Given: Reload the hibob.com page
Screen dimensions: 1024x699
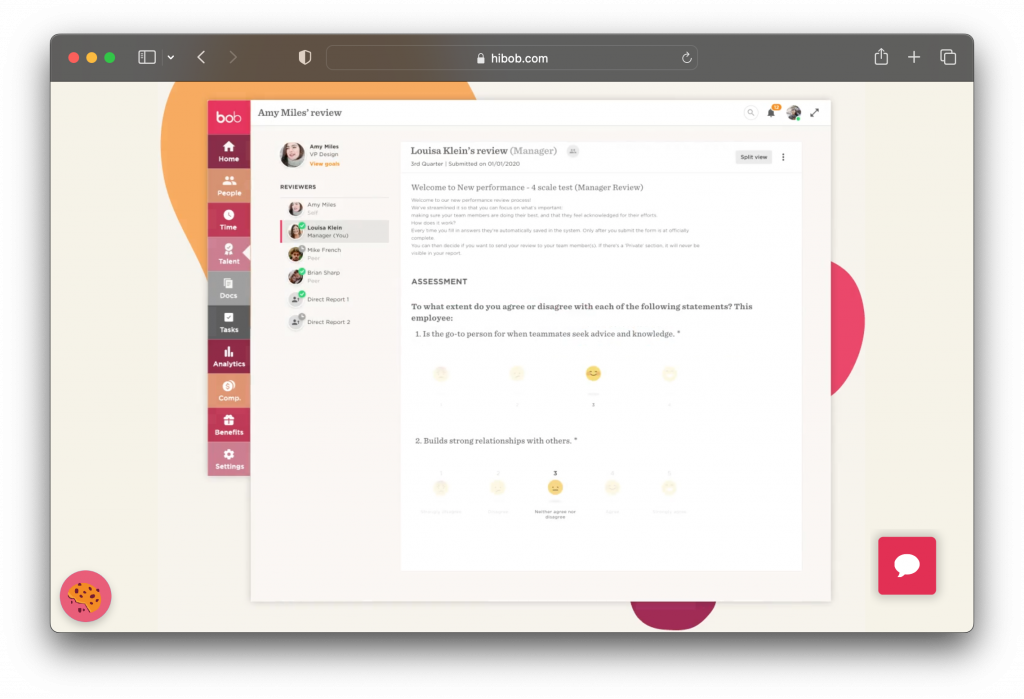Looking at the screenshot, I should (686, 57).
